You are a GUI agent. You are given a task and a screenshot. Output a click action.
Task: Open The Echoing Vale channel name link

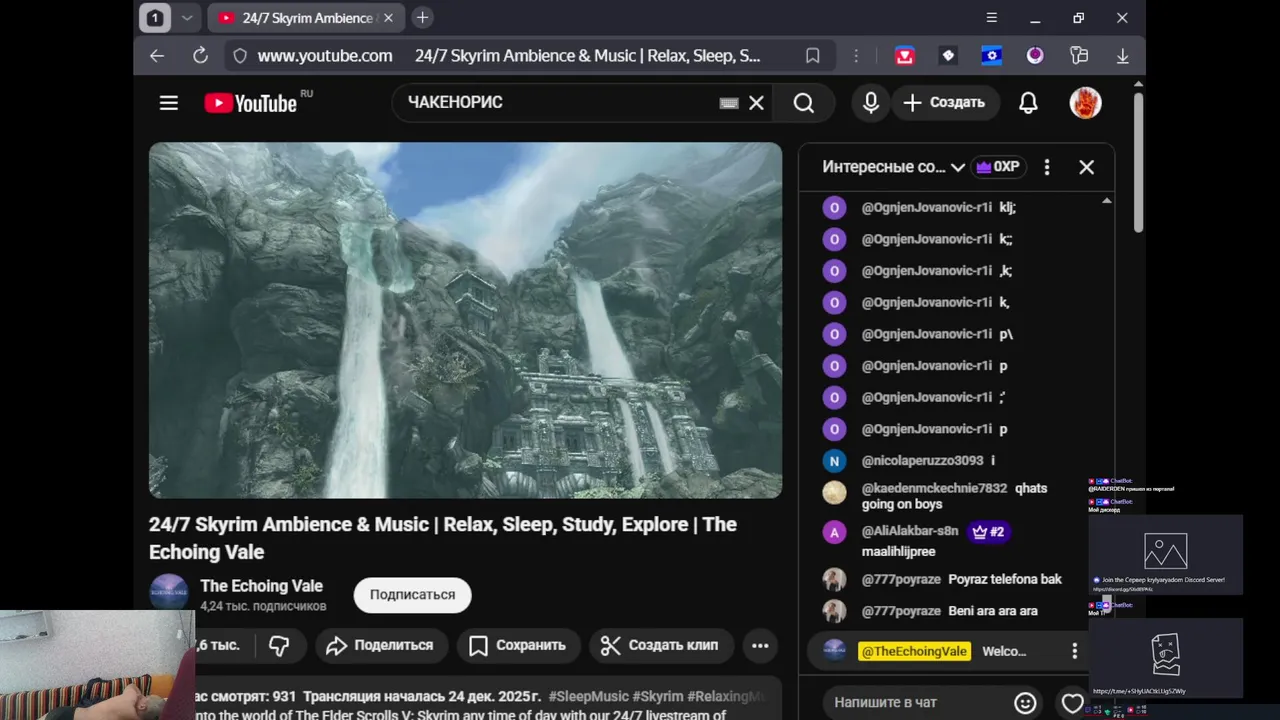pyautogui.click(x=262, y=586)
